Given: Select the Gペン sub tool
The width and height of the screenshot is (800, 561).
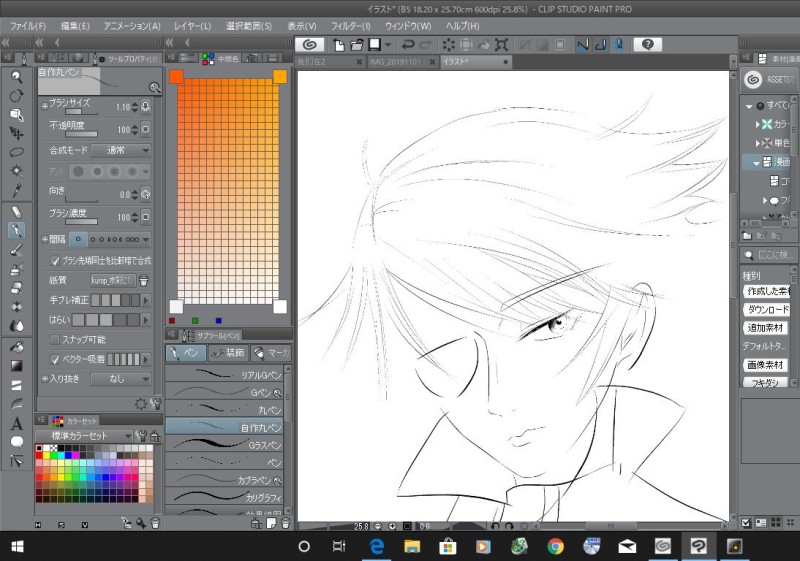Looking at the screenshot, I should click(x=224, y=393).
